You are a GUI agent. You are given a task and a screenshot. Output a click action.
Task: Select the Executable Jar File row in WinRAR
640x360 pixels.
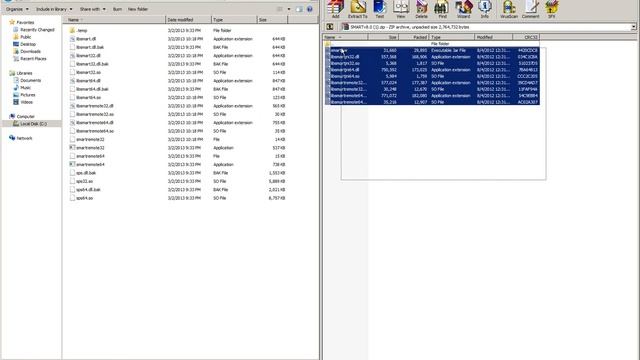coord(432,50)
